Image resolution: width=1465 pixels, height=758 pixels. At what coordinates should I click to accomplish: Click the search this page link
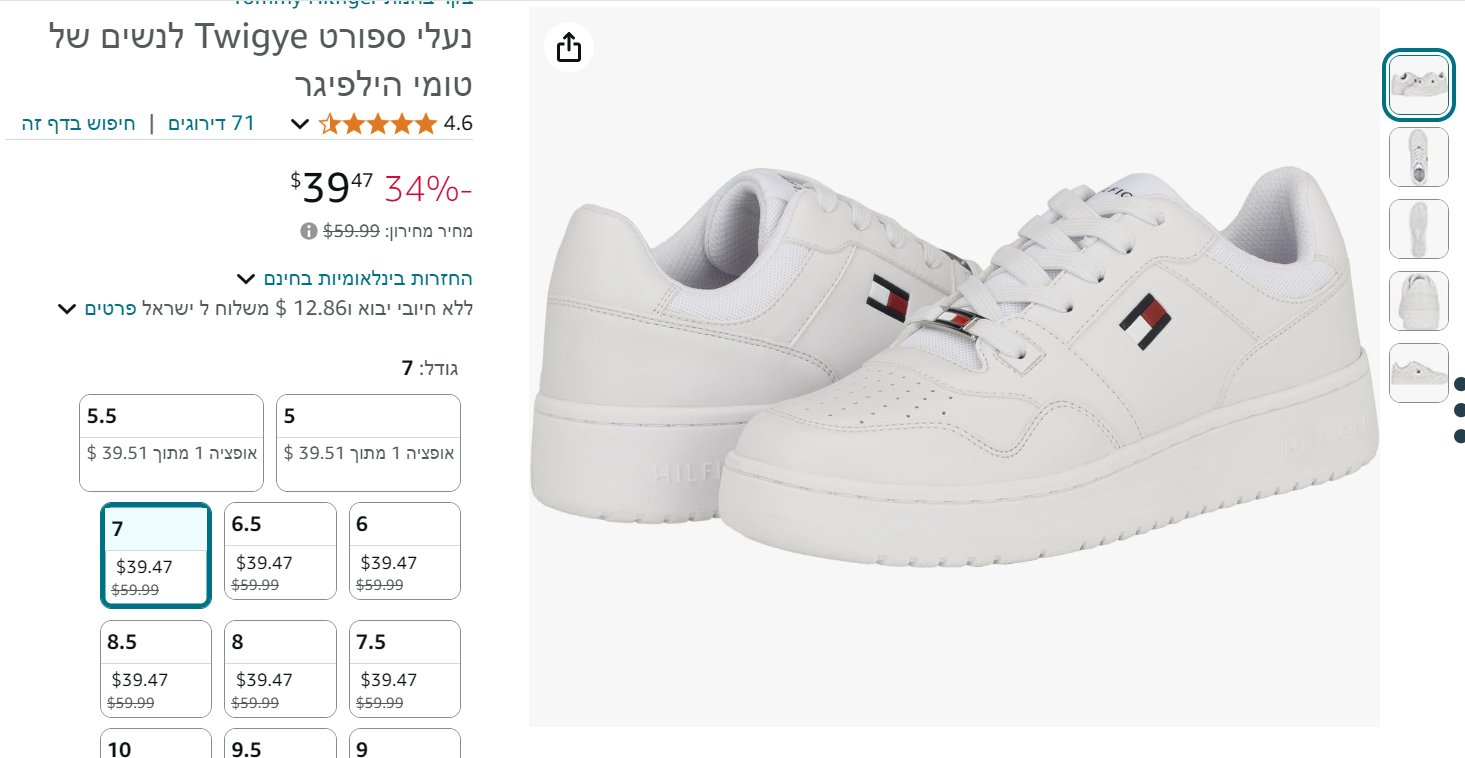coord(79,124)
